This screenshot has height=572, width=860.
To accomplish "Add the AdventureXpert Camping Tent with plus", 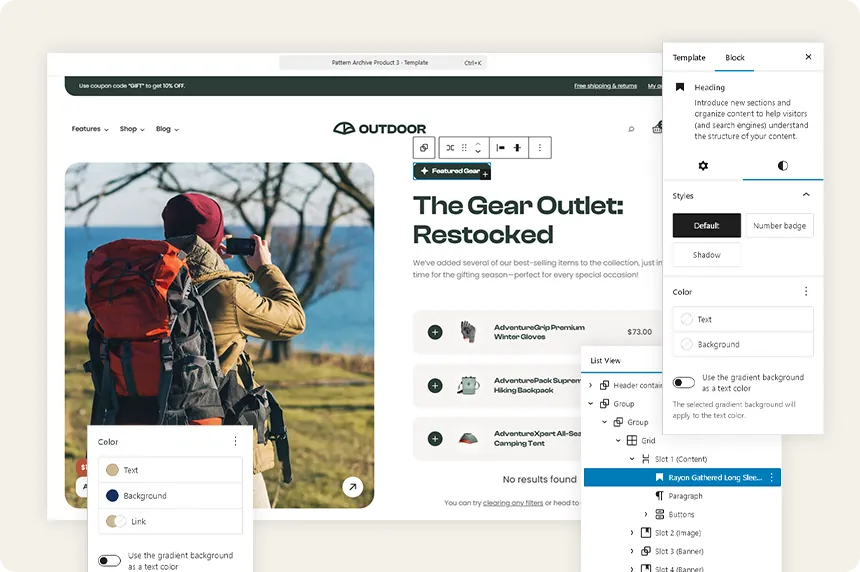I will pos(435,439).
